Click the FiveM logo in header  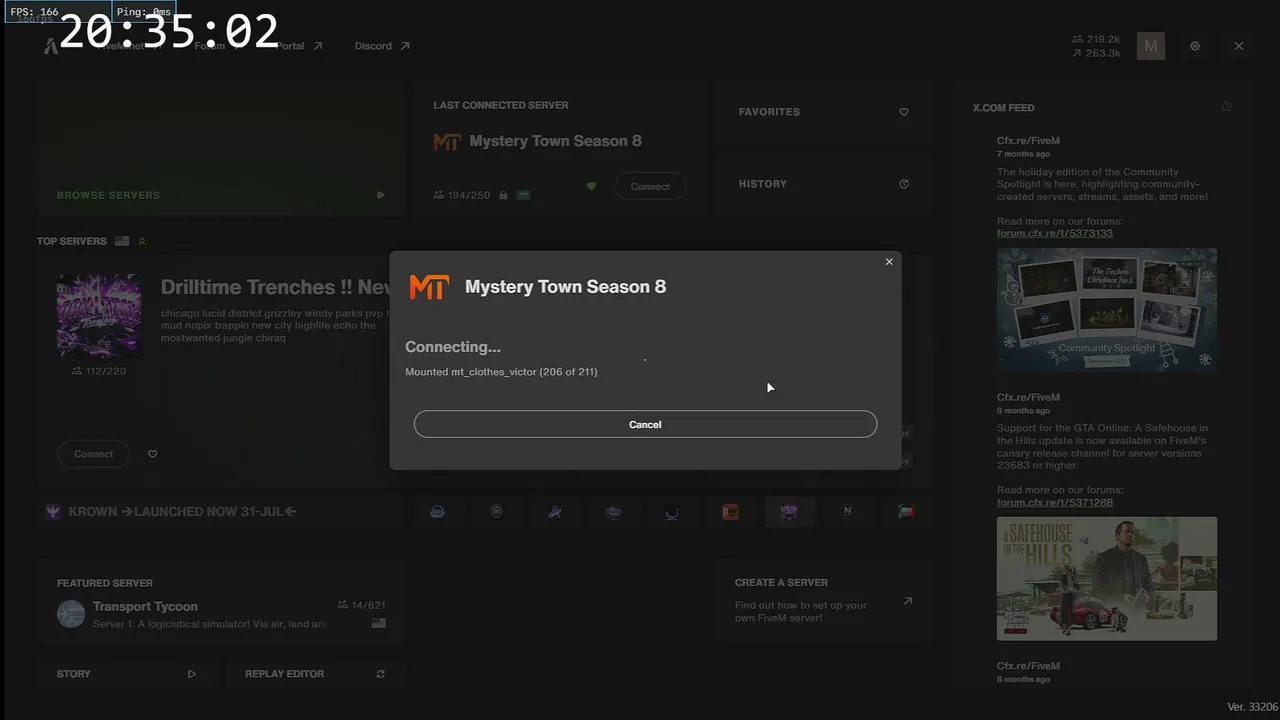point(51,46)
